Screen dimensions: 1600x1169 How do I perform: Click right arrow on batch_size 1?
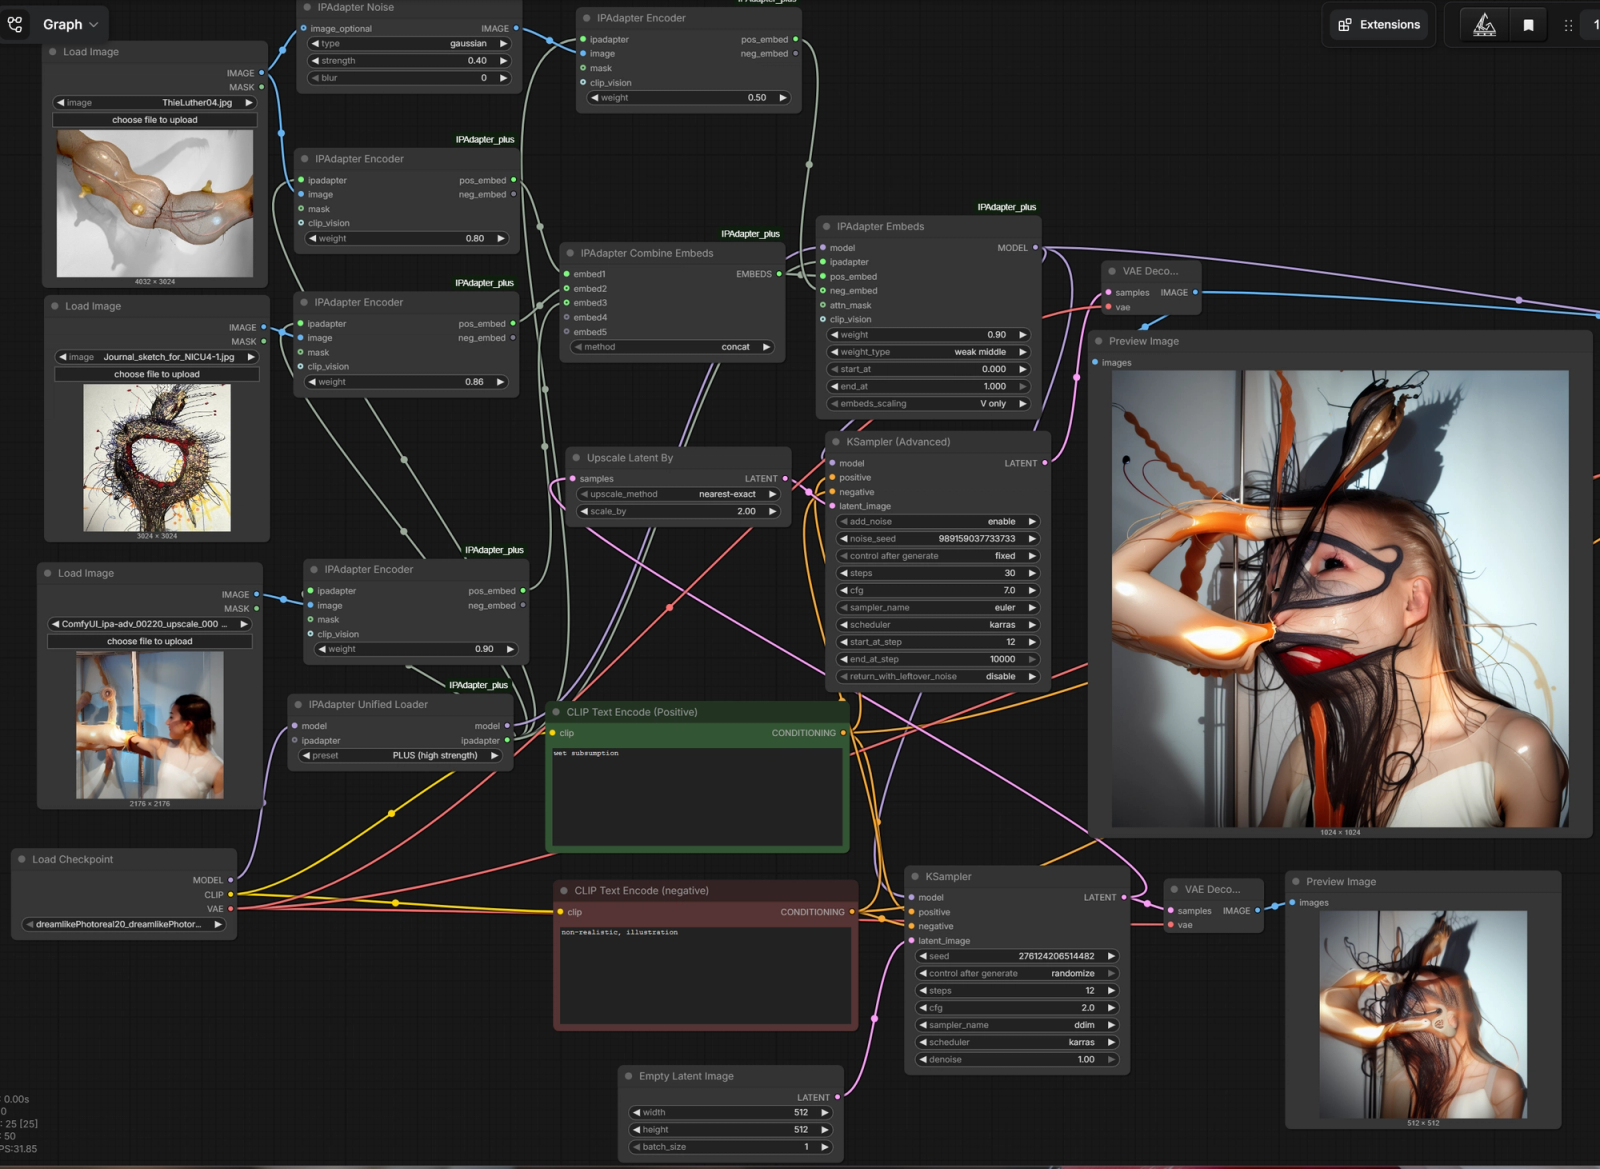tap(824, 1147)
